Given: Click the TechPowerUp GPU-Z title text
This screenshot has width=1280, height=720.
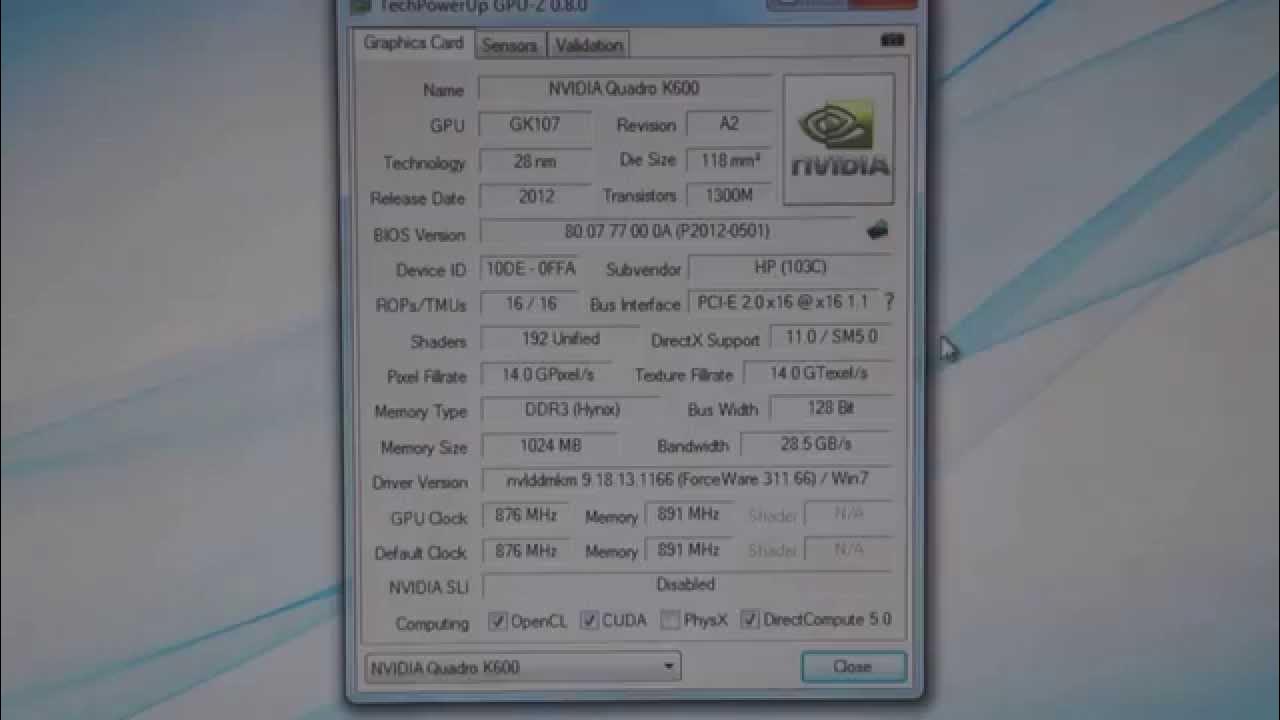Looking at the screenshot, I should pos(483,6).
